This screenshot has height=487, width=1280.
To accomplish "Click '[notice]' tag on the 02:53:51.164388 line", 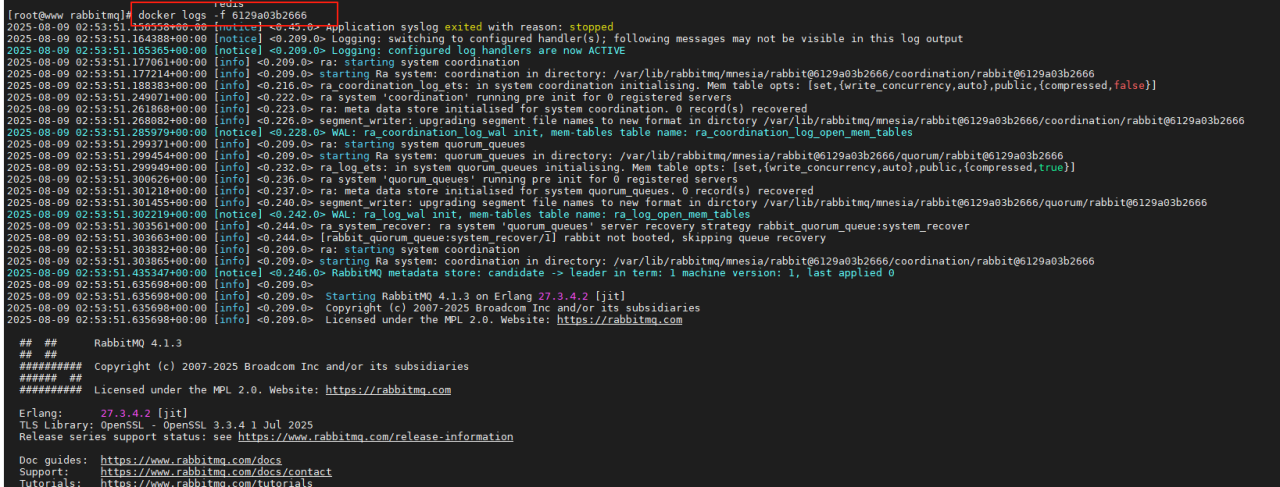I will 238,39.
